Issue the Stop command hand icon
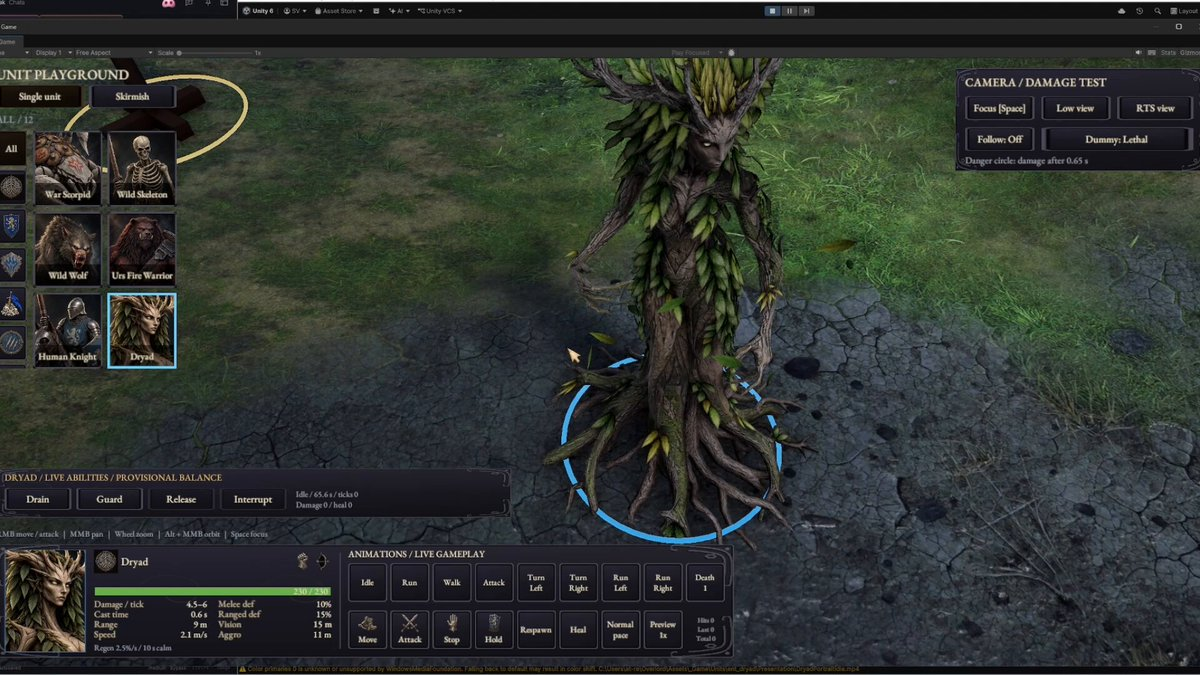Image resolution: width=1200 pixels, height=675 pixels. (452, 629)
